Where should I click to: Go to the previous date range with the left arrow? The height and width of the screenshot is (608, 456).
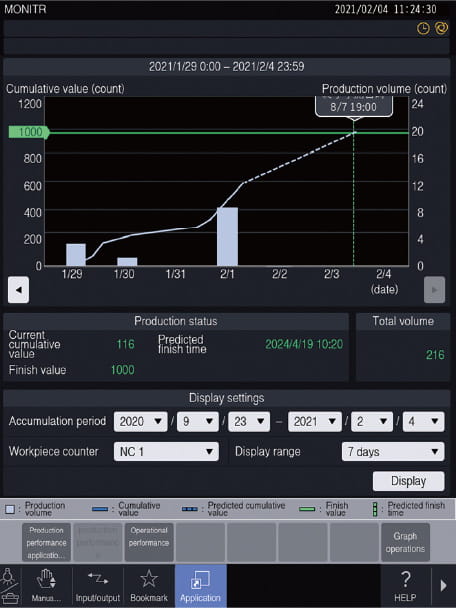(x=18, y=290)
